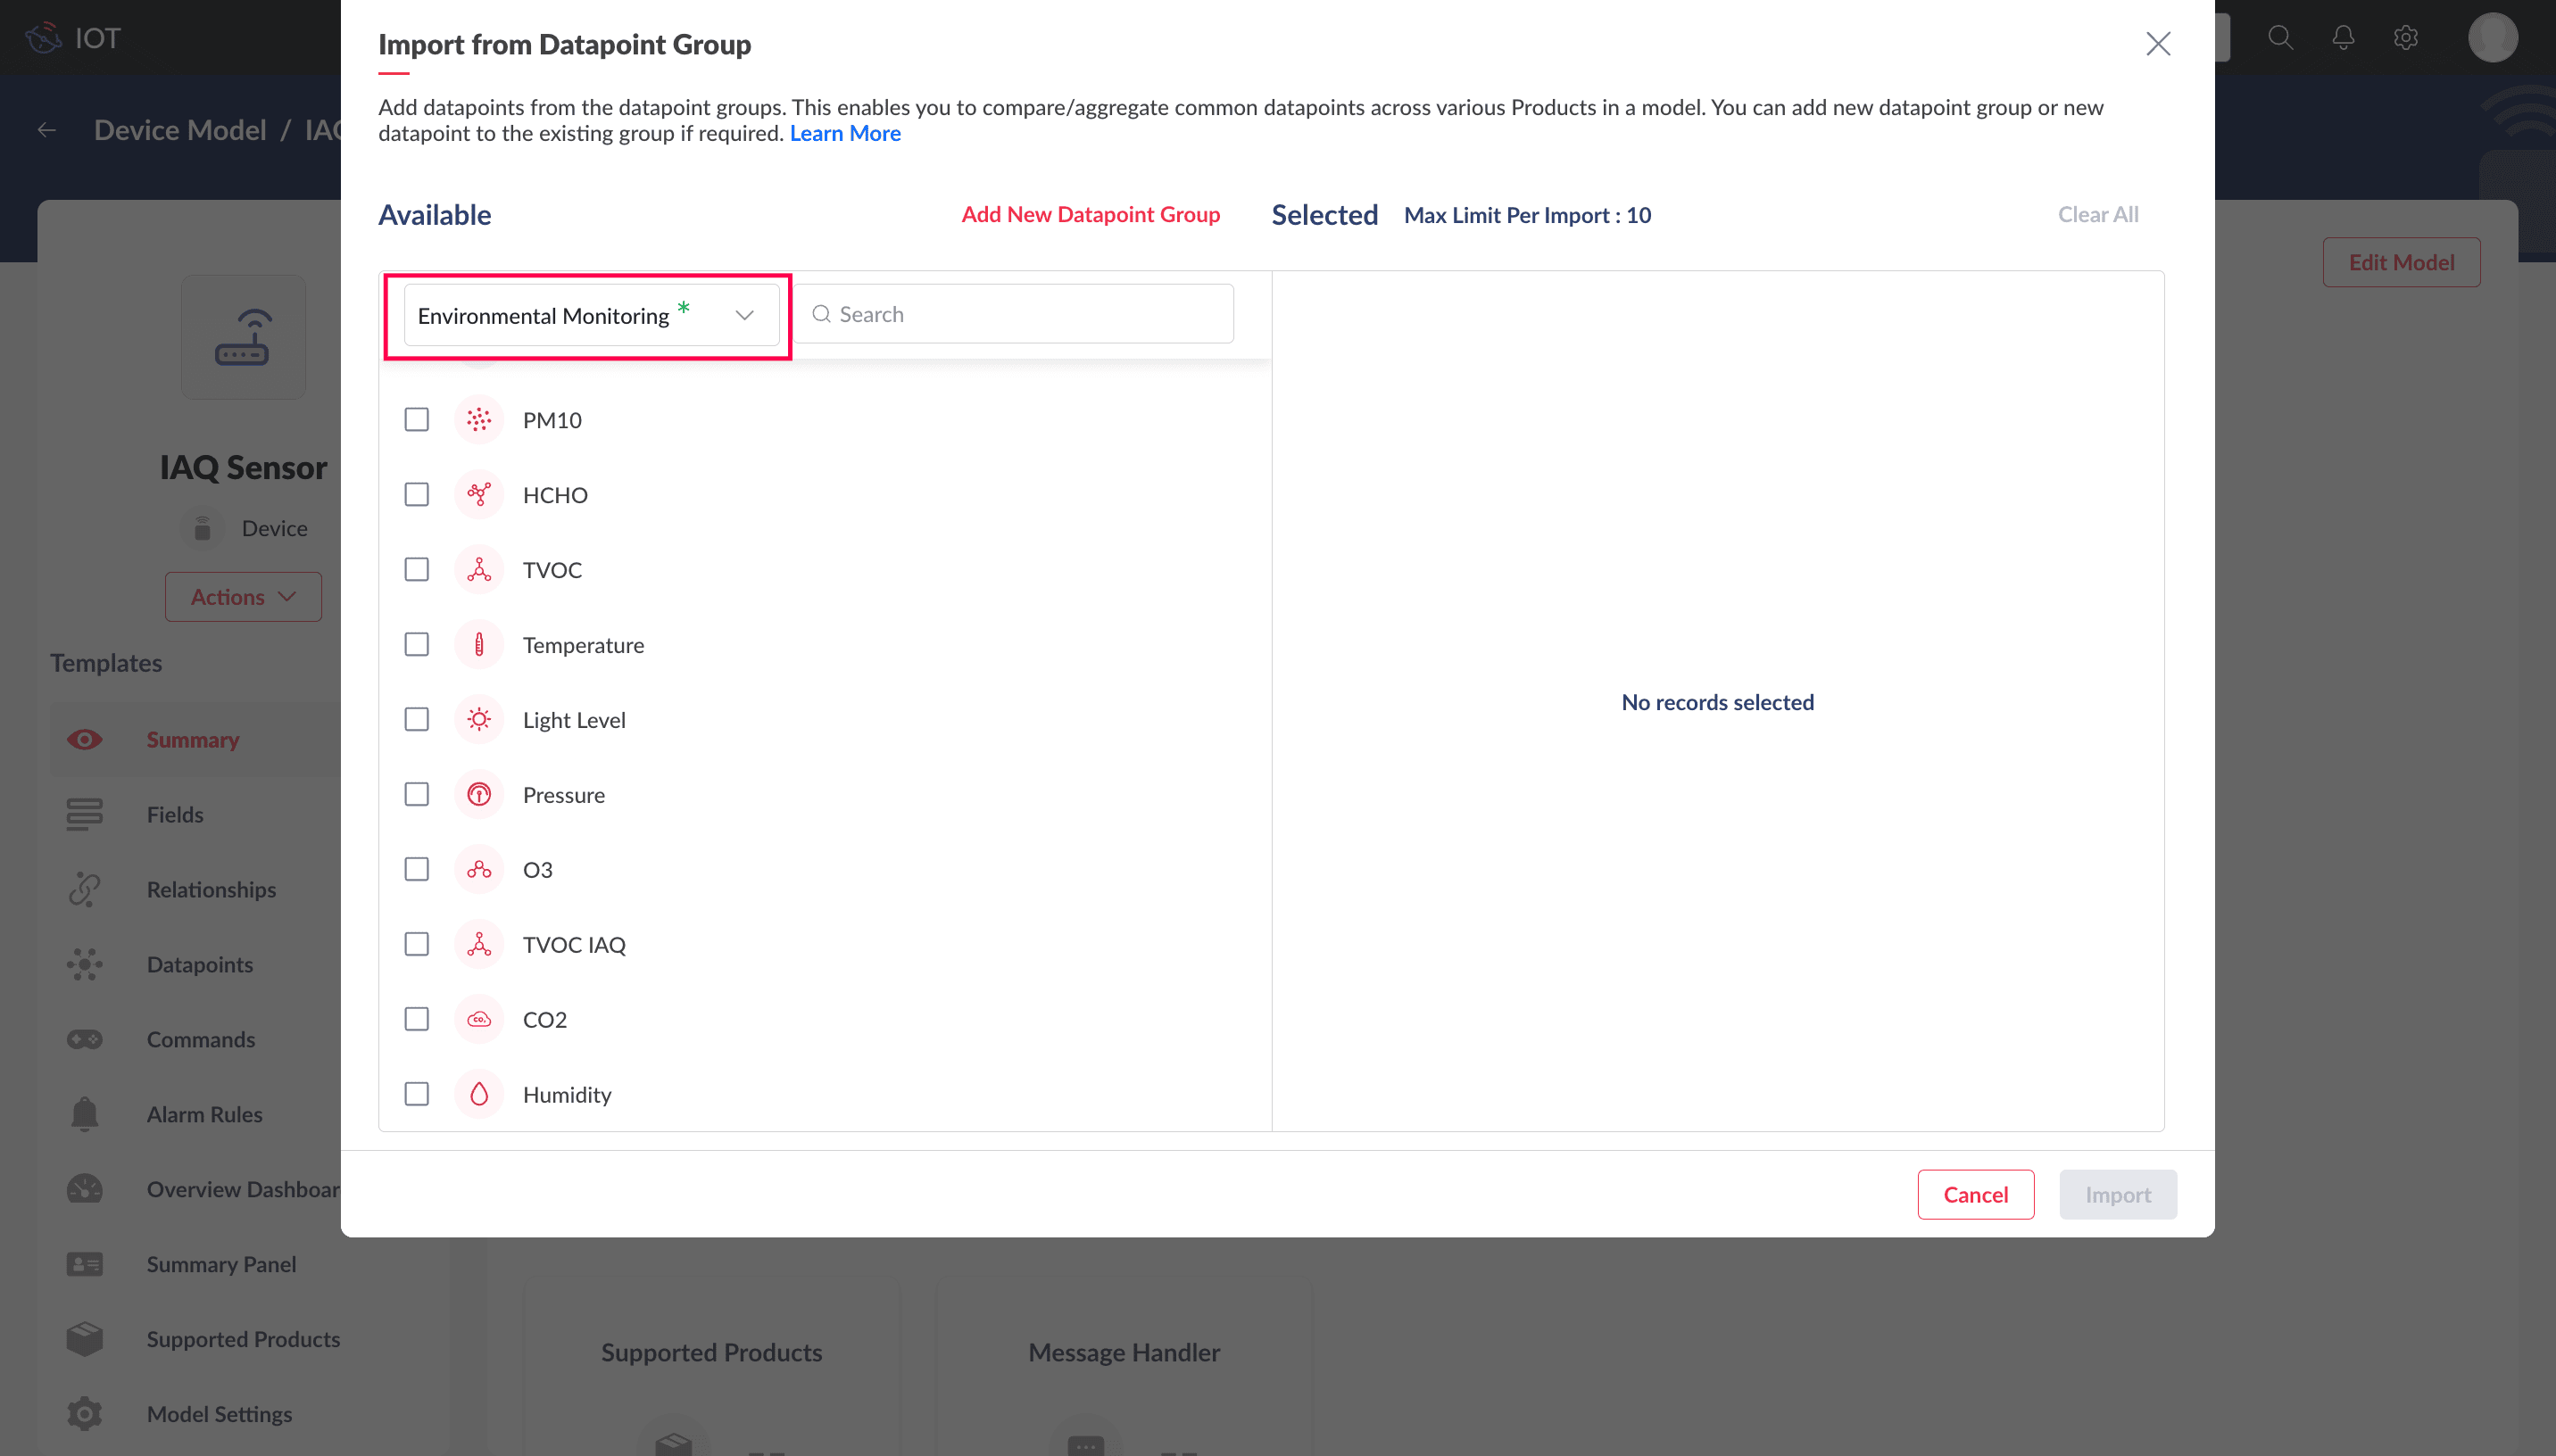This screenshot has width=2556, height=1456.
Task: Close the Import from Datapoint Group dialog
Action: tap(2157, 44)
